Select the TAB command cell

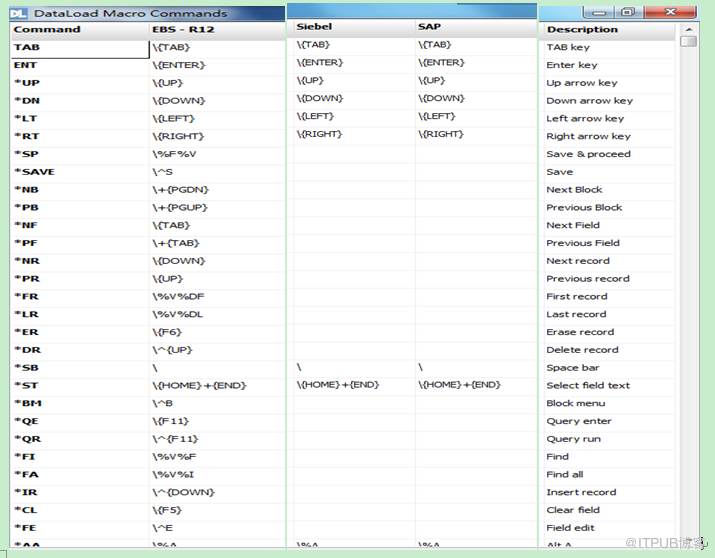(80, 48)
